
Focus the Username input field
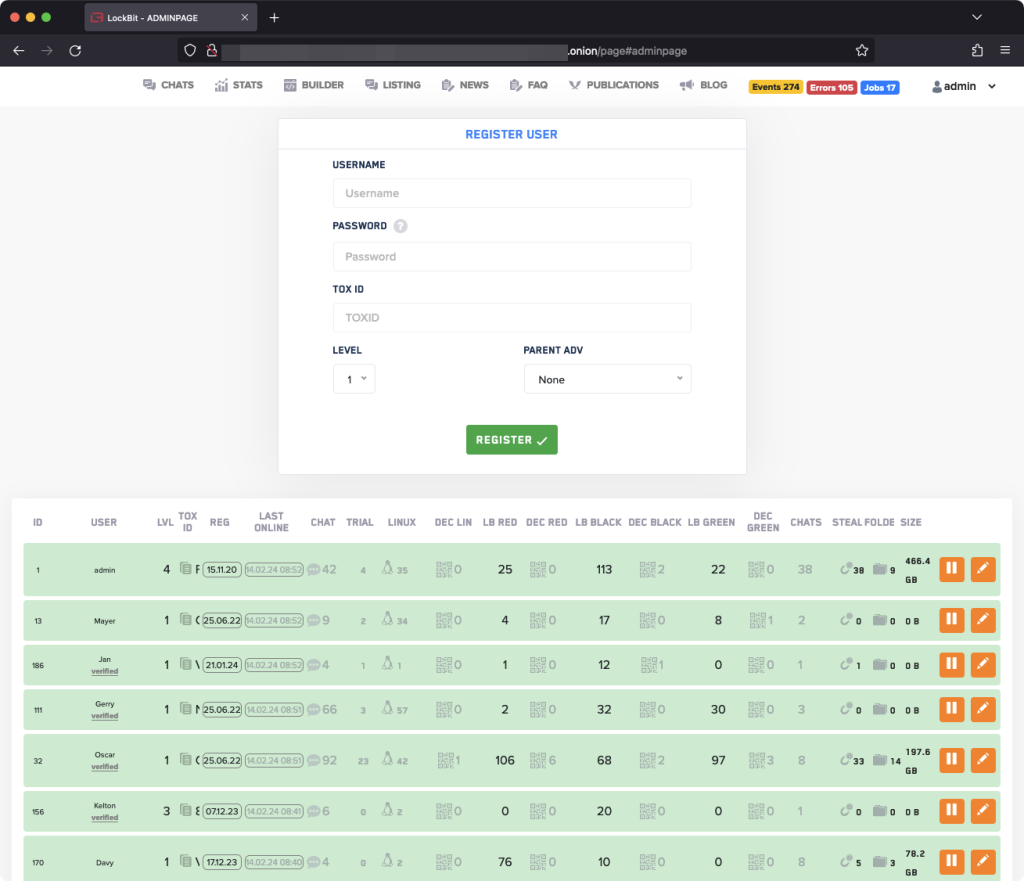511,193
